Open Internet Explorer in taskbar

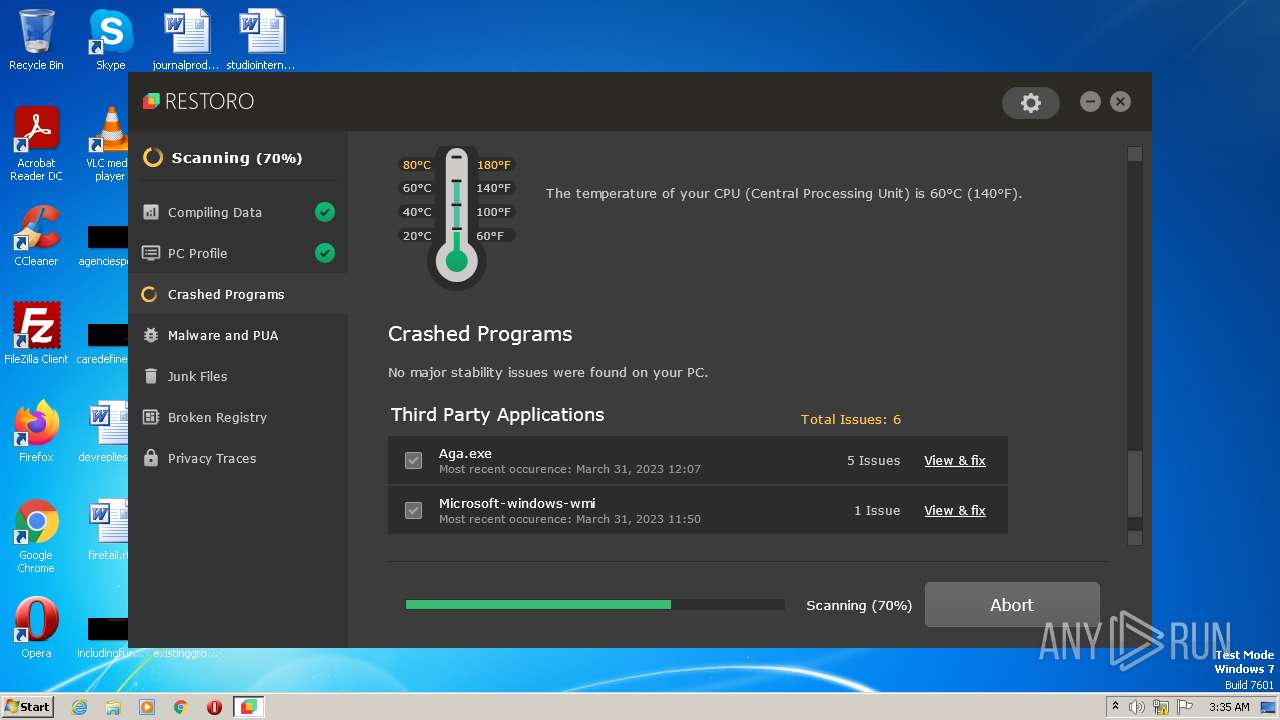[x=80, y=707]
